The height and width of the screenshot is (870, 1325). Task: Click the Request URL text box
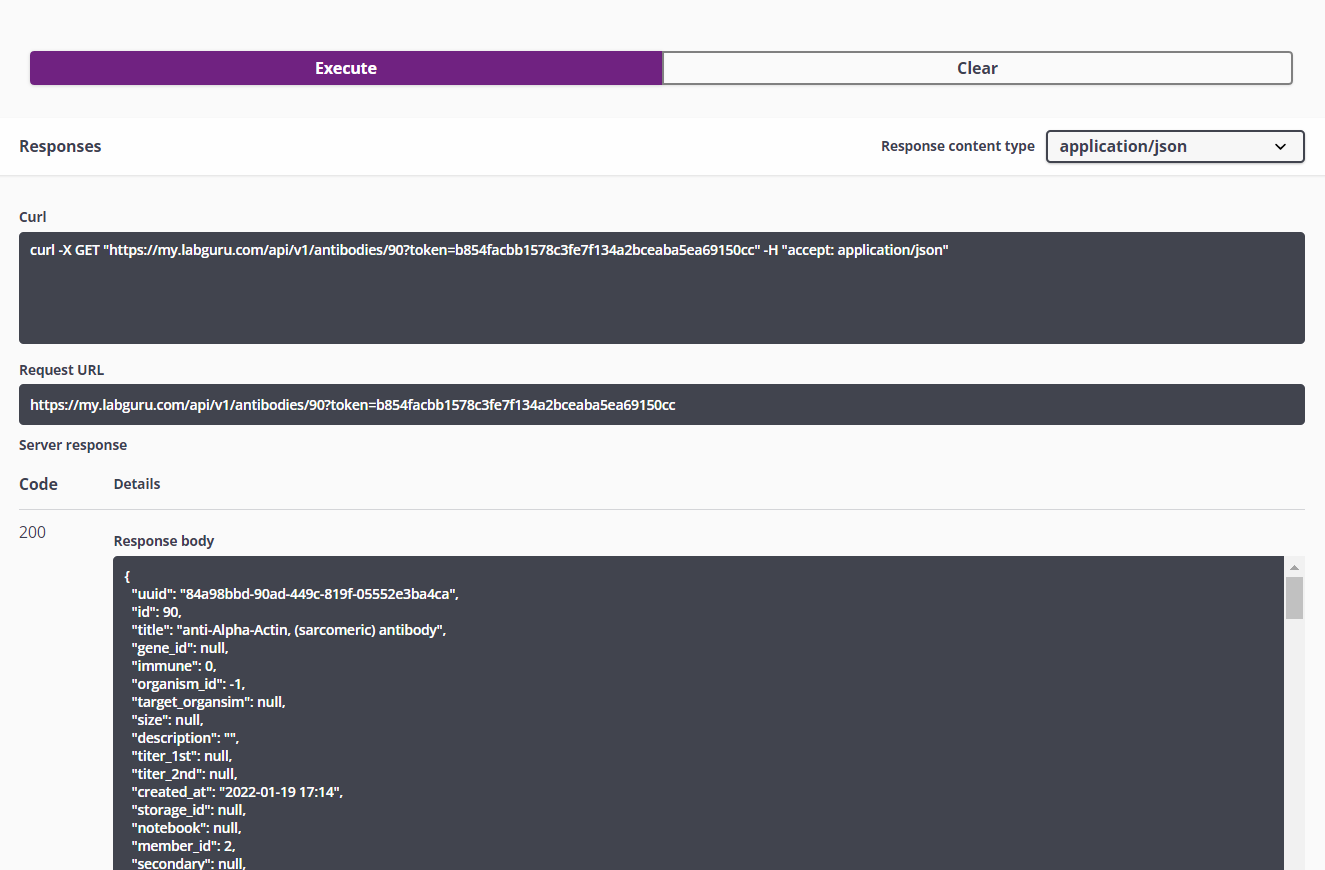coord(661,405)
